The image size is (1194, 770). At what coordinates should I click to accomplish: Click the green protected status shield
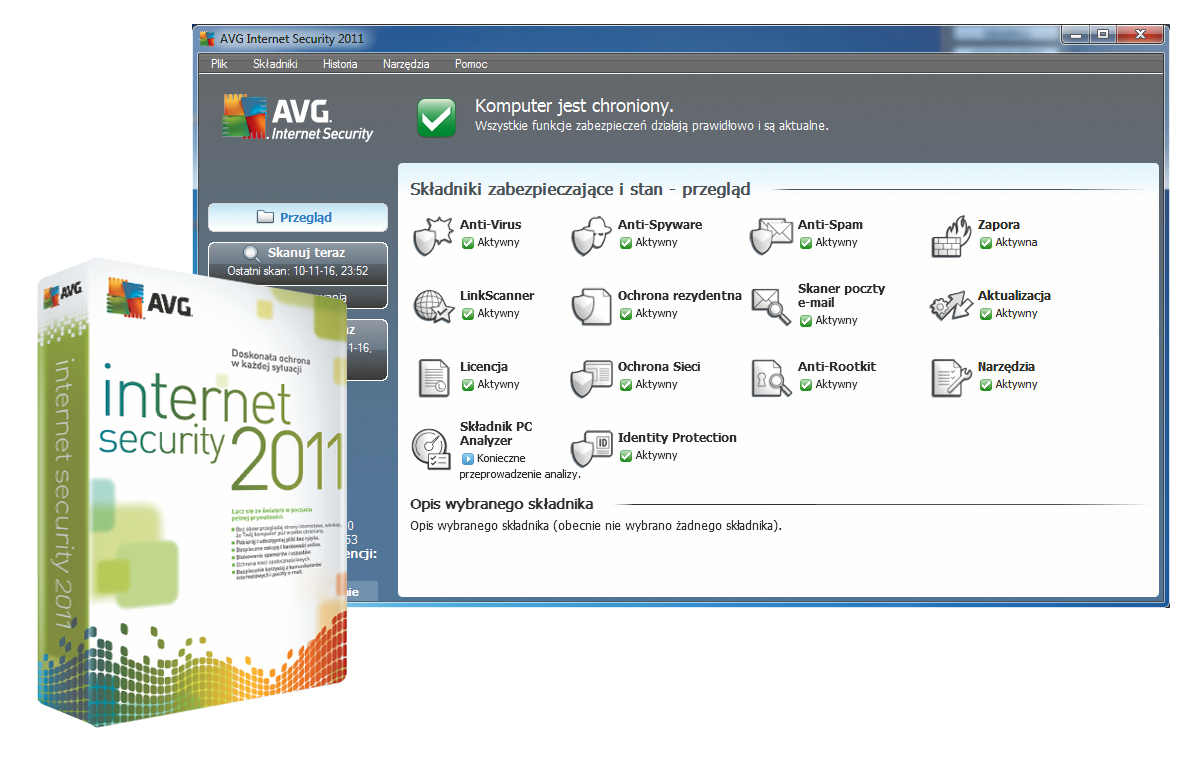pos(436,117)
